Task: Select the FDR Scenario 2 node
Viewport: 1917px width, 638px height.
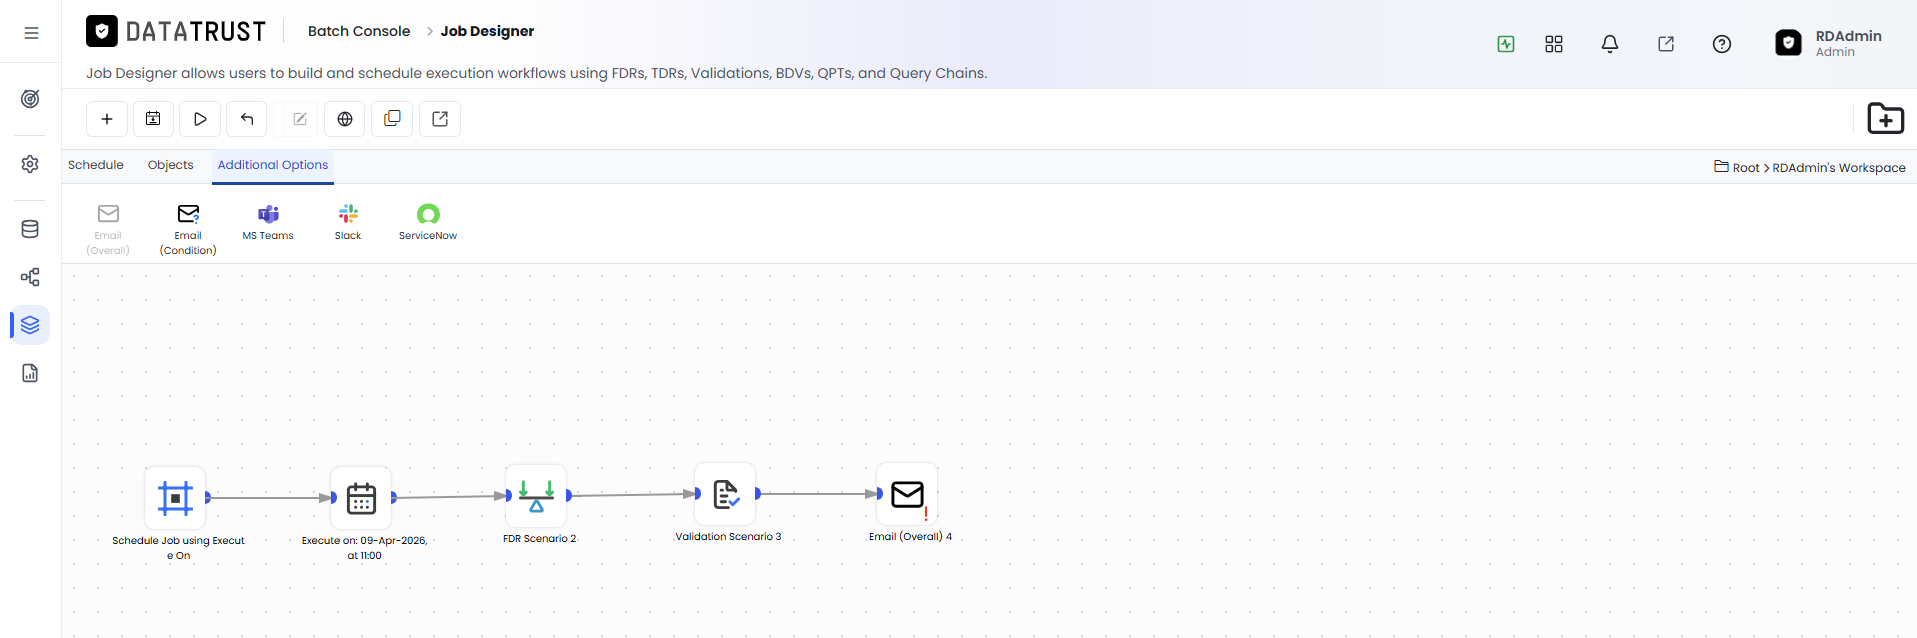Action: click(536, 495)
